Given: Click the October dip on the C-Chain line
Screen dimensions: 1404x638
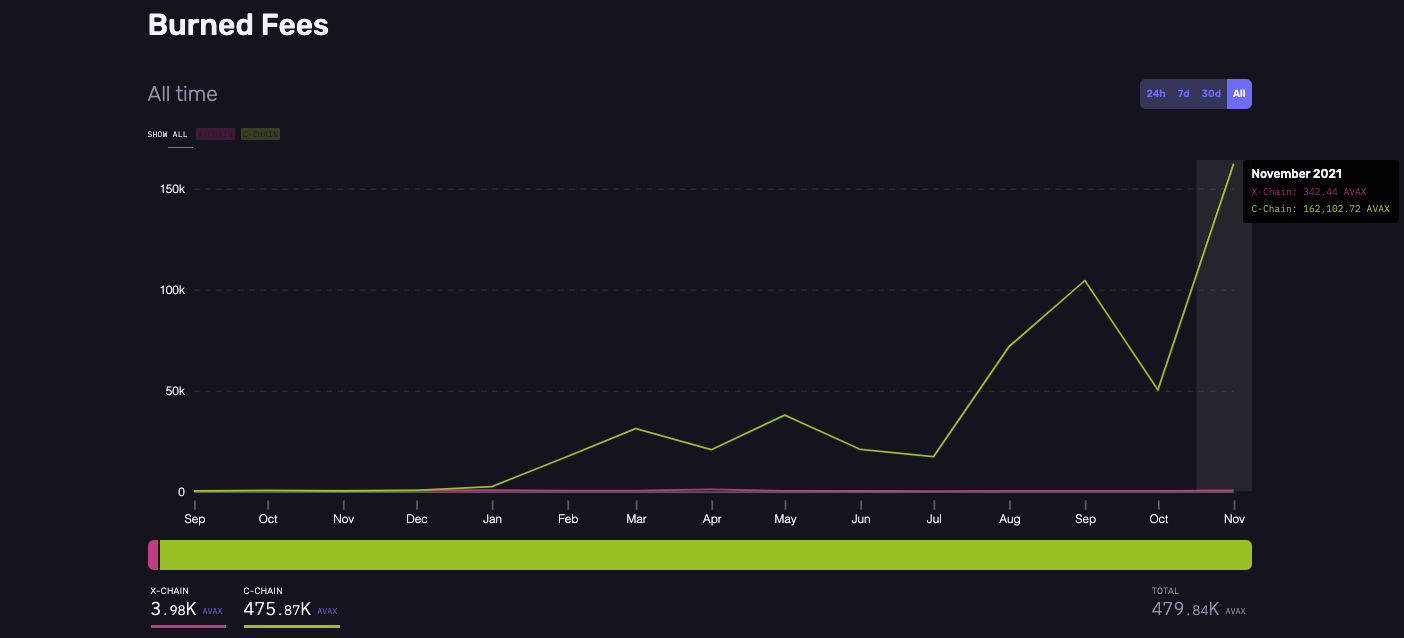Looking at the screenshot, I should pyautogui.click(x=1158, y=390).
